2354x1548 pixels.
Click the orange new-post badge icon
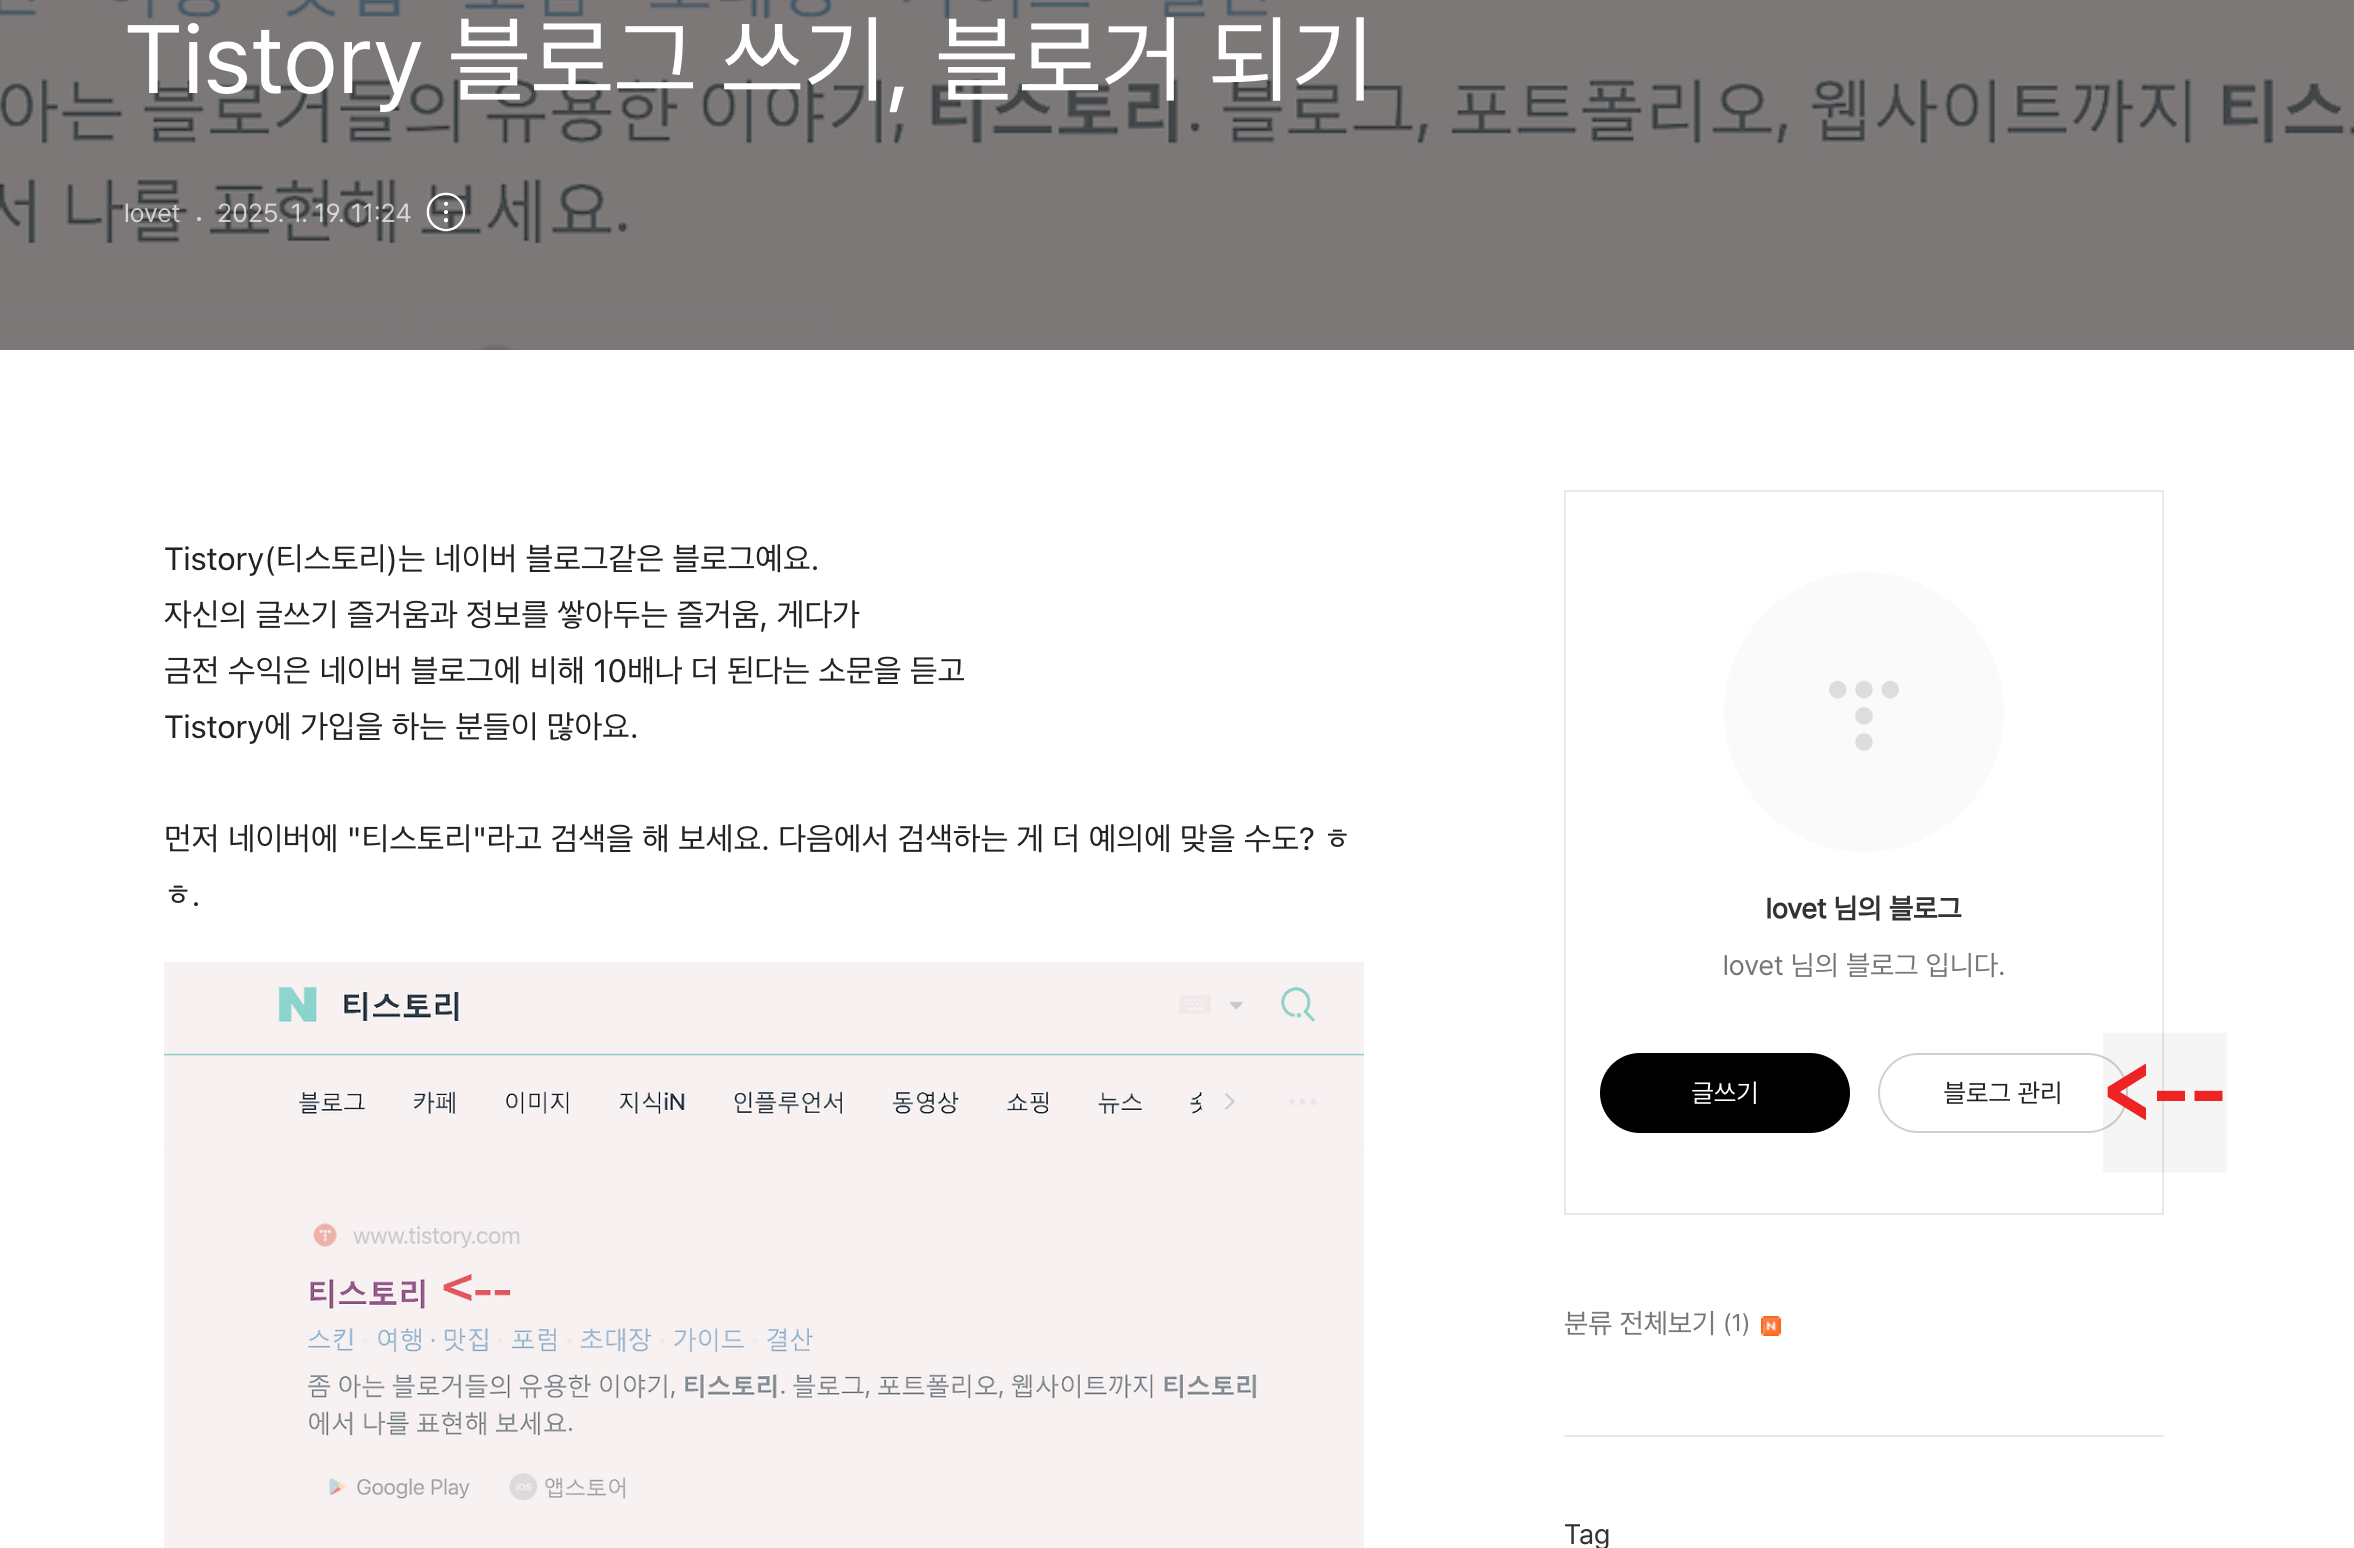(1771, 1325)
